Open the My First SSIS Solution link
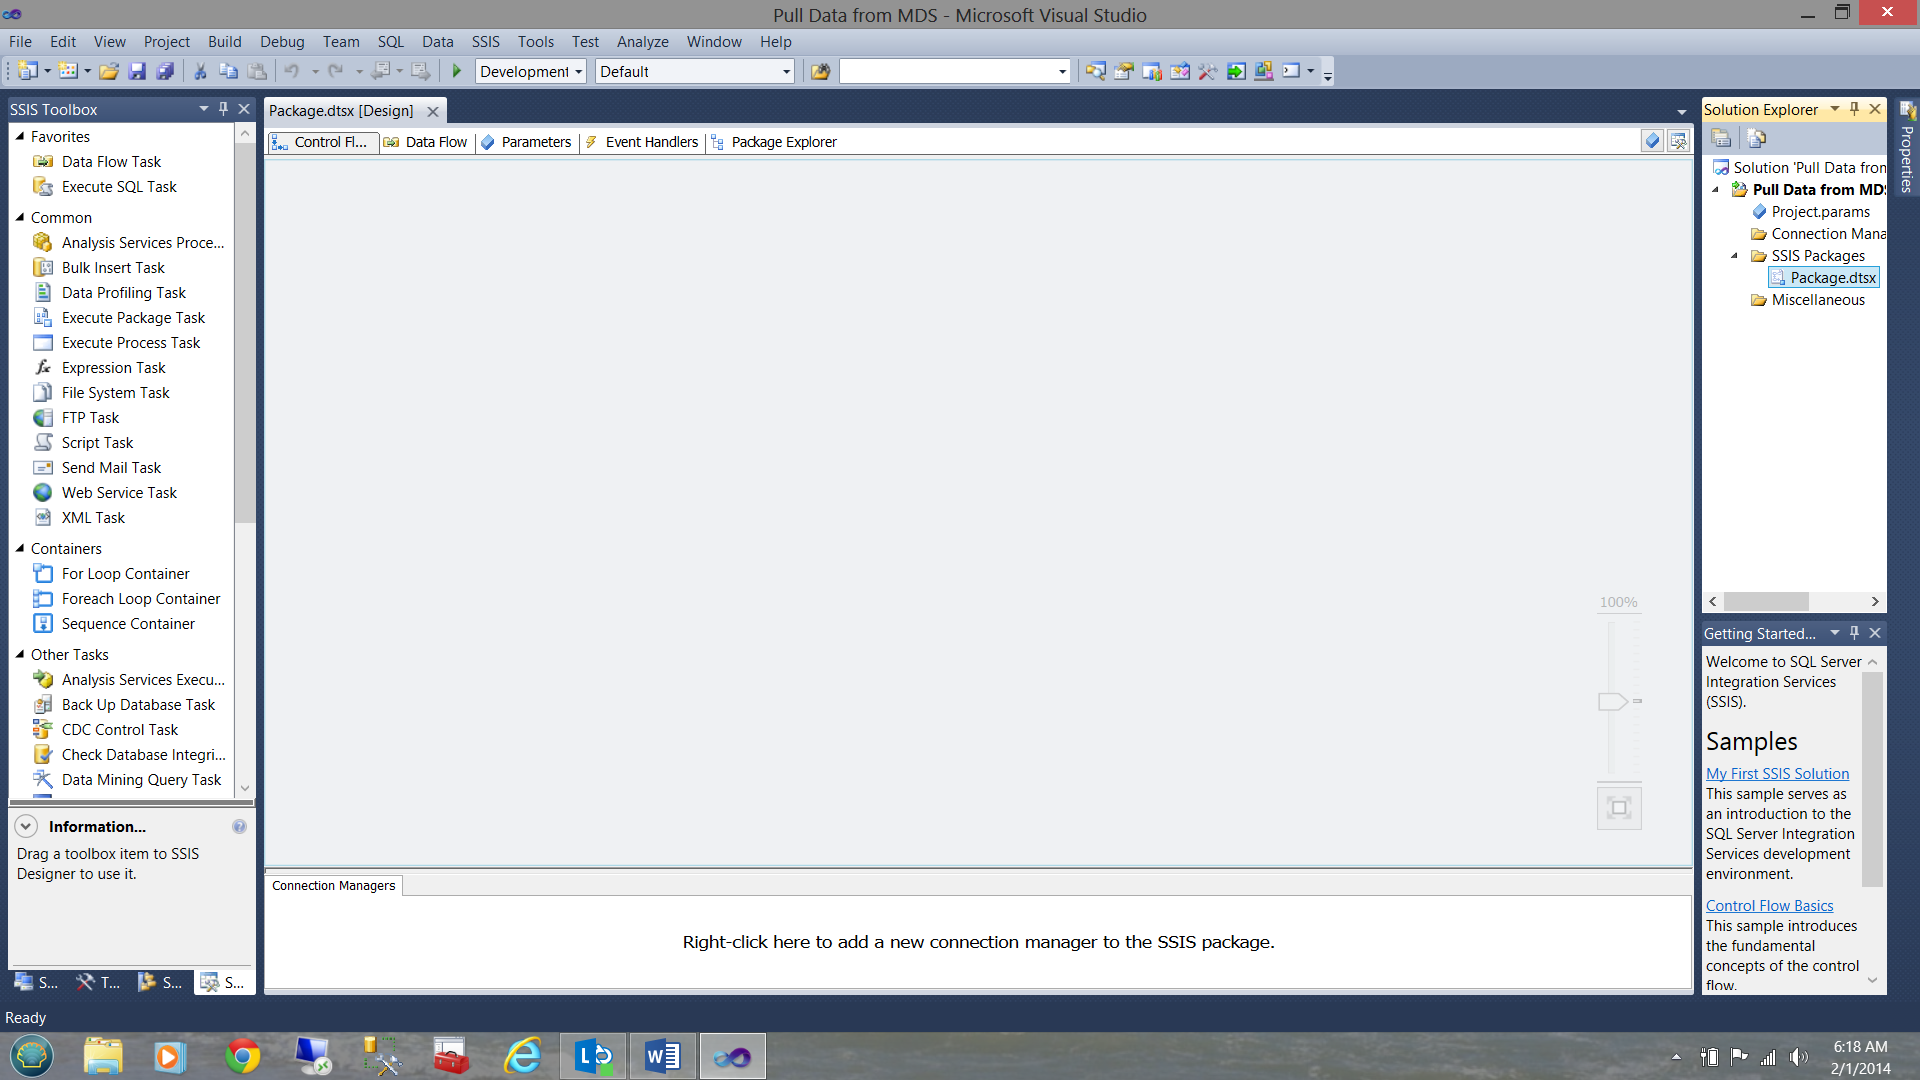1920x1080 pixels. tap(1777, 774)
